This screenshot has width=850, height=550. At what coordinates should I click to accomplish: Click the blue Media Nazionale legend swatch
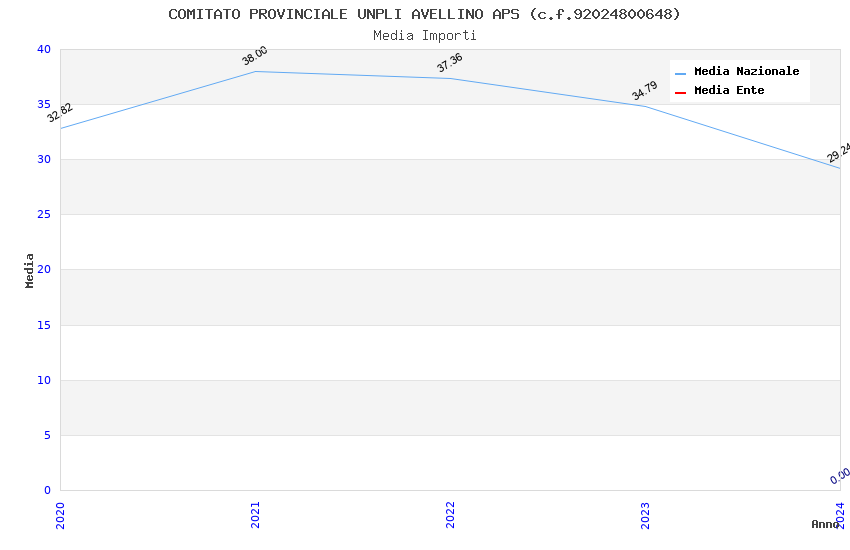pos(680,73)
